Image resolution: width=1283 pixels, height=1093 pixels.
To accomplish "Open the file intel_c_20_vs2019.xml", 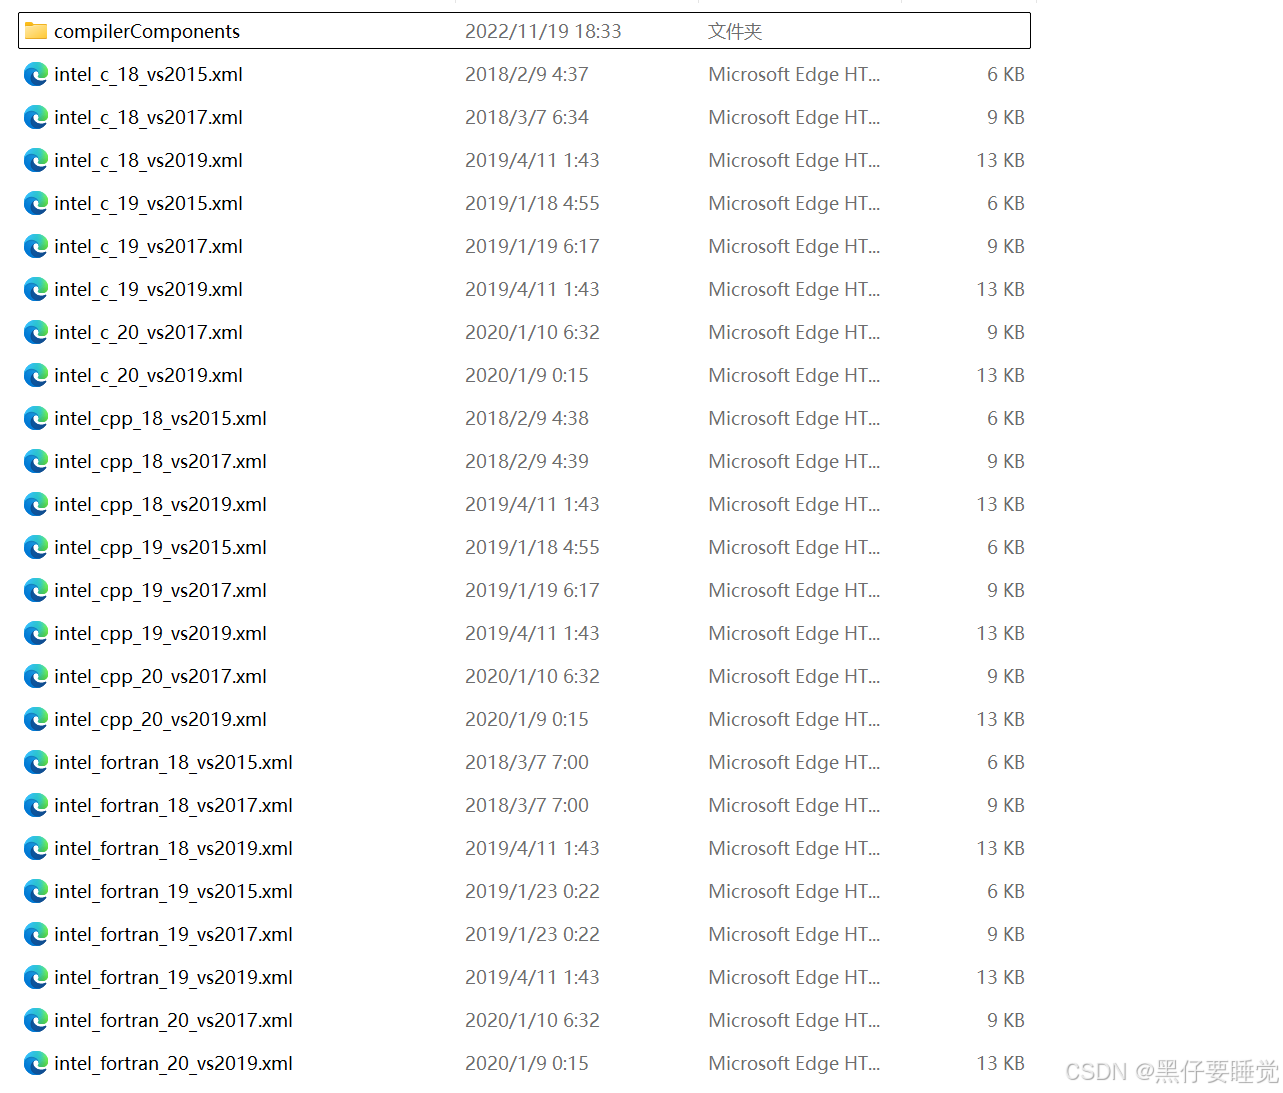I will (x=148, y=375).
